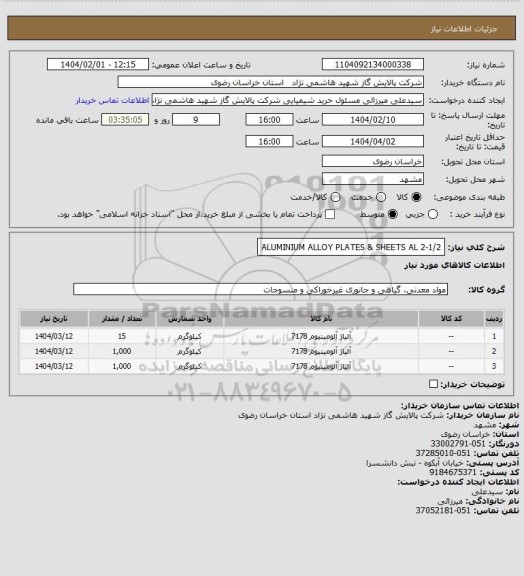Viewport: 524px width, 576px height.
Task: Click row number 3 in the table
Action: click(494, 366)
